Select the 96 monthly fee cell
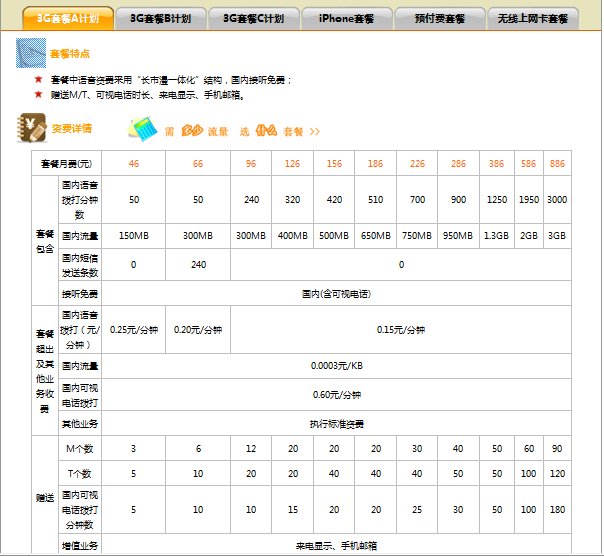Screen dimensions: 604x556 (251, 163)
